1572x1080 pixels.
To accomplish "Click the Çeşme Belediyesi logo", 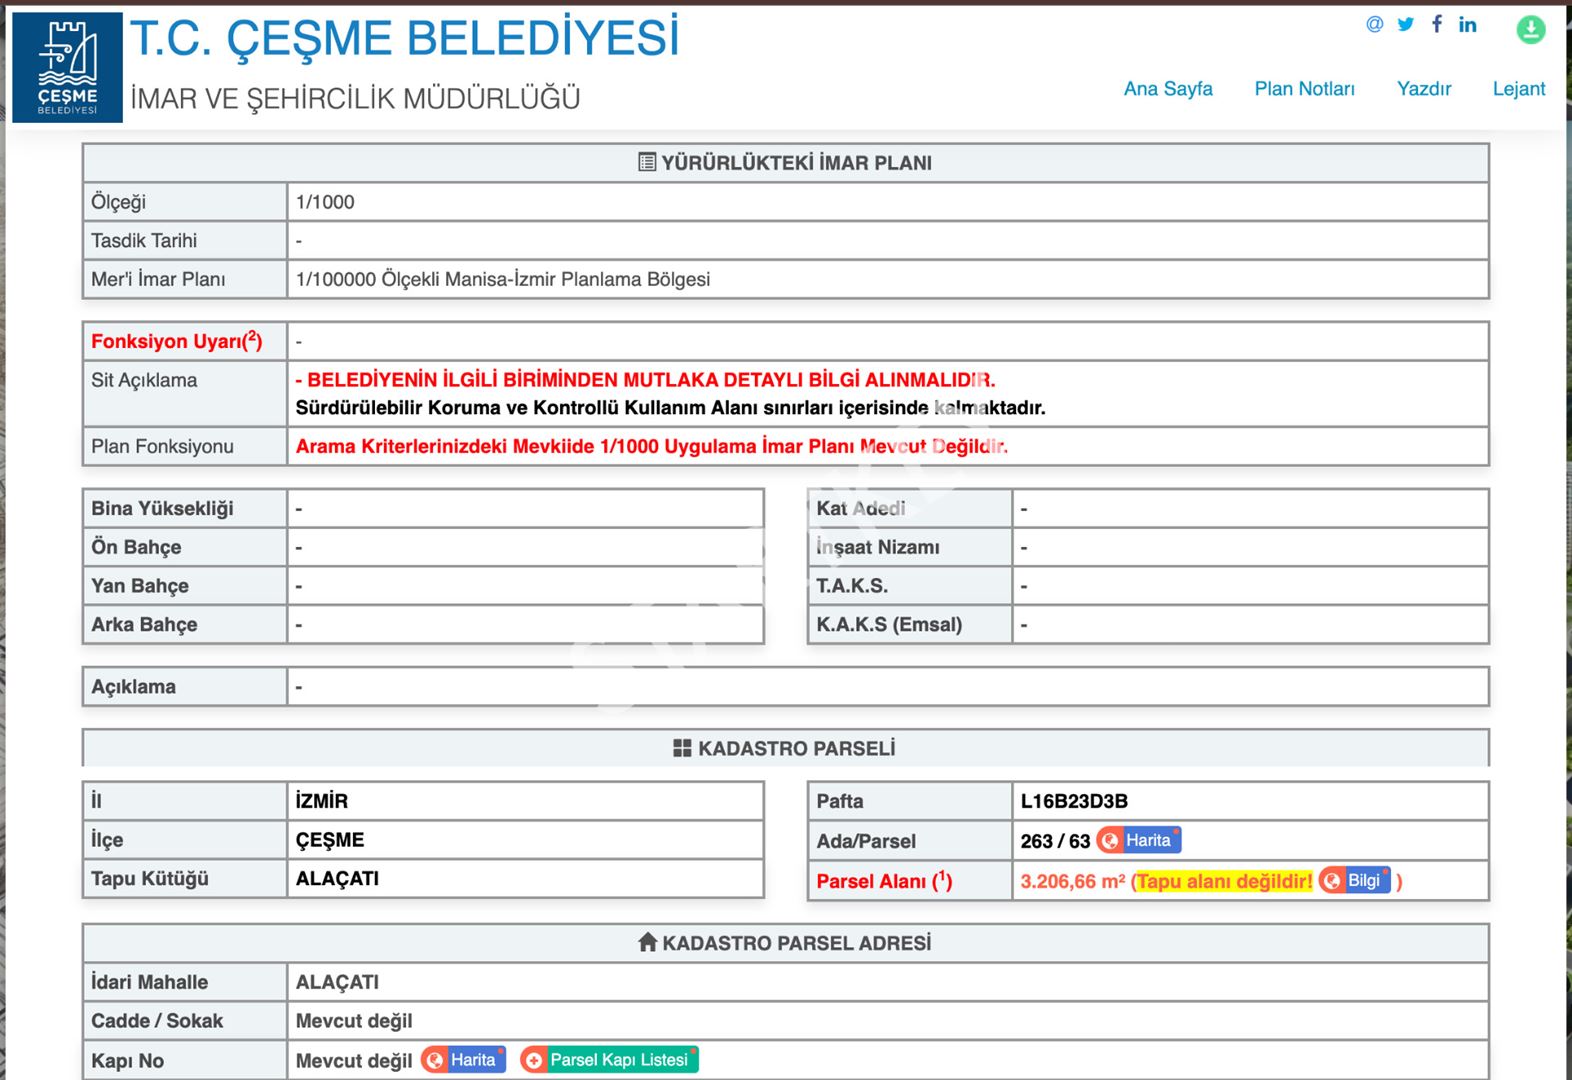I will tap(67, 67).
